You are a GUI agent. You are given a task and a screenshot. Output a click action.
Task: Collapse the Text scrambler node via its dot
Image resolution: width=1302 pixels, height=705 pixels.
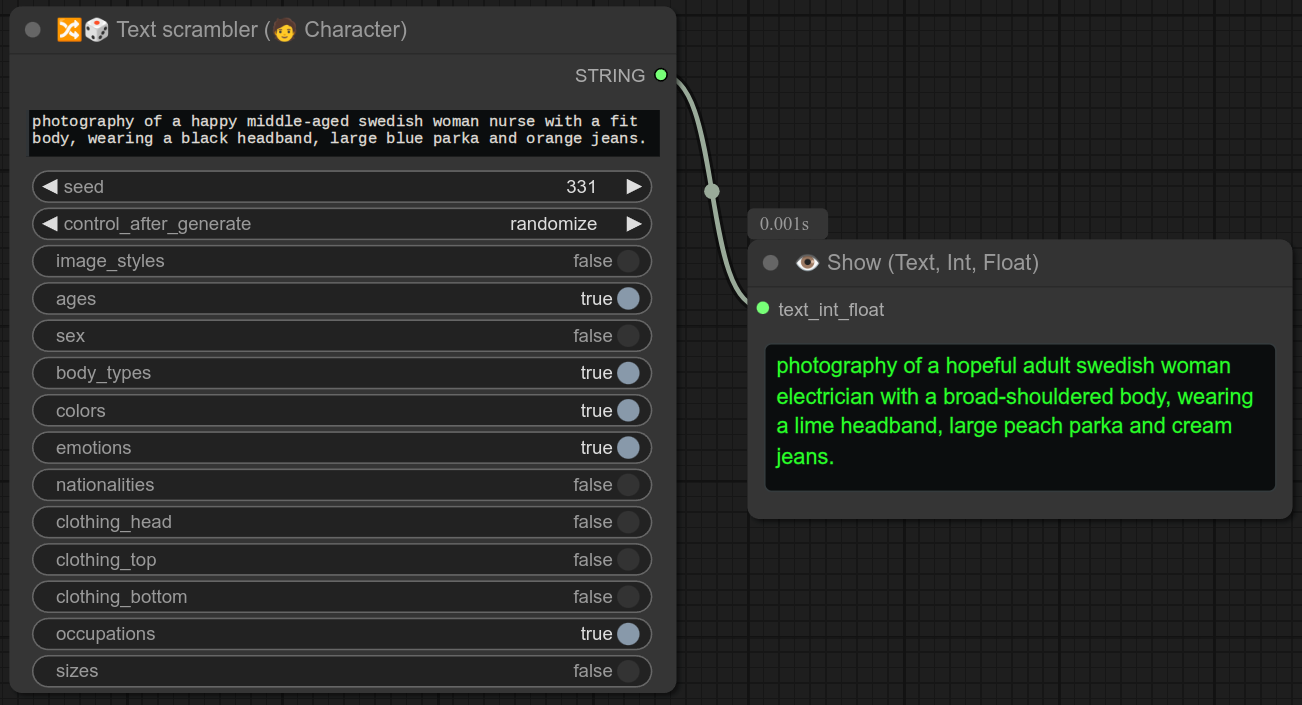pyautogui.click(x=33, y=30)
